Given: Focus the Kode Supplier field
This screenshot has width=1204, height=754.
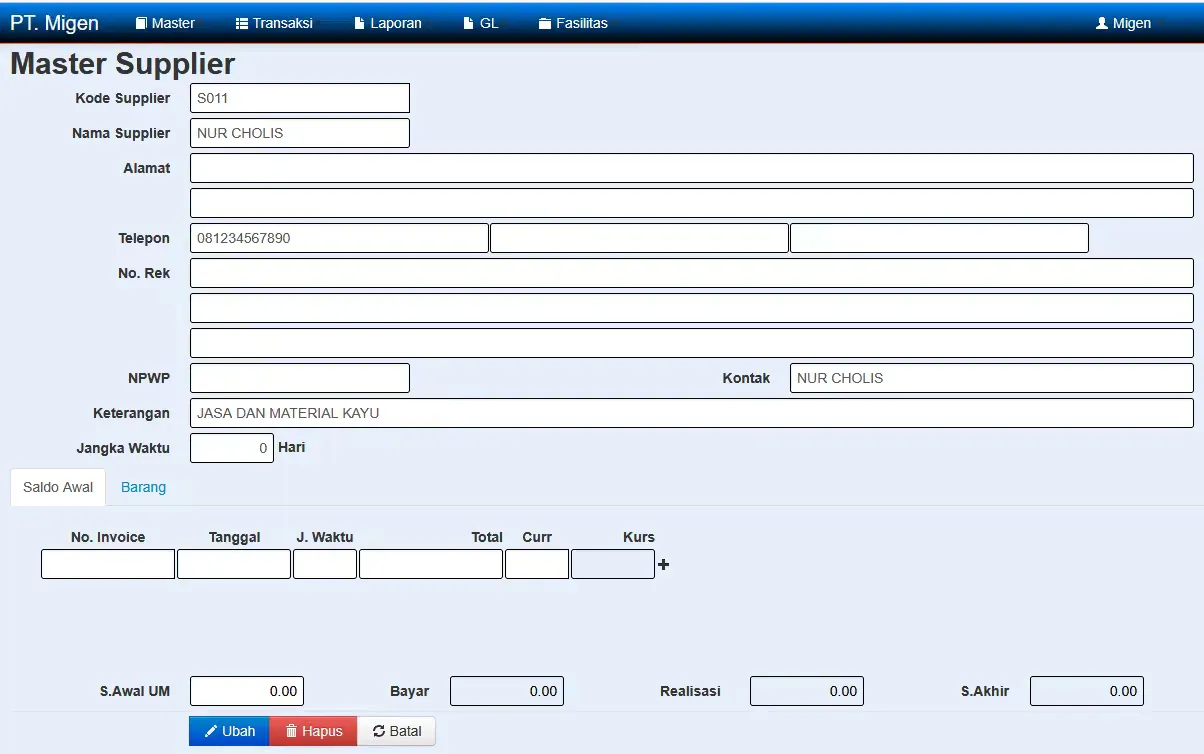Looking at the screenshot, I should point(300,98).
